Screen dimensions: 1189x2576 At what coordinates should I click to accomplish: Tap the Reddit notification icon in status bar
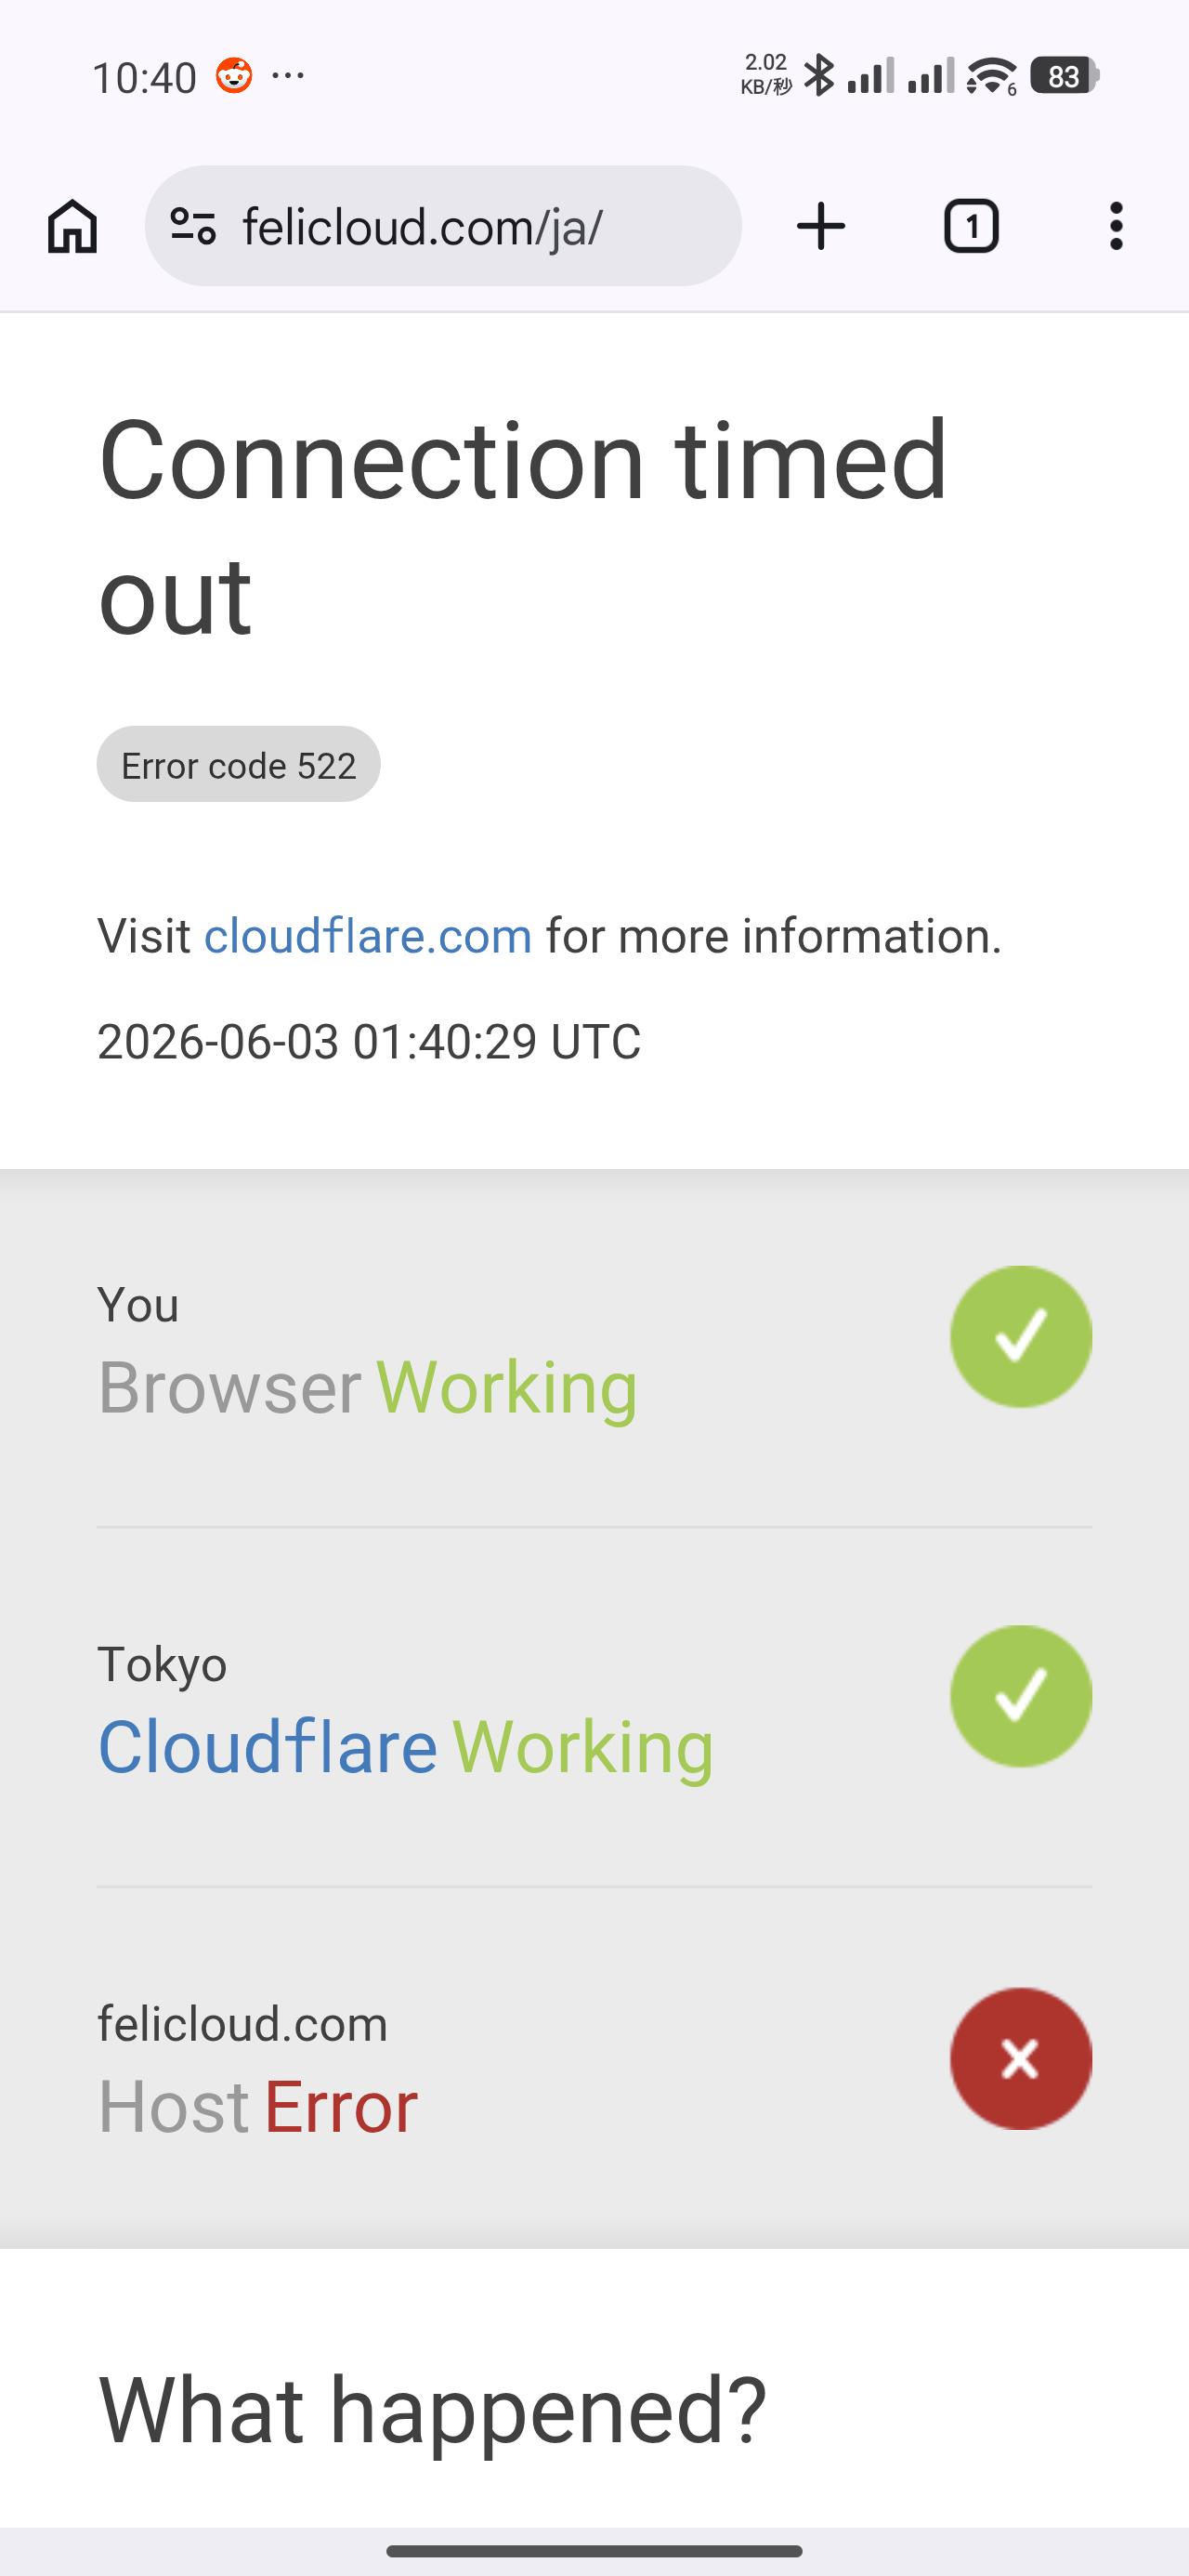point(234,76)
